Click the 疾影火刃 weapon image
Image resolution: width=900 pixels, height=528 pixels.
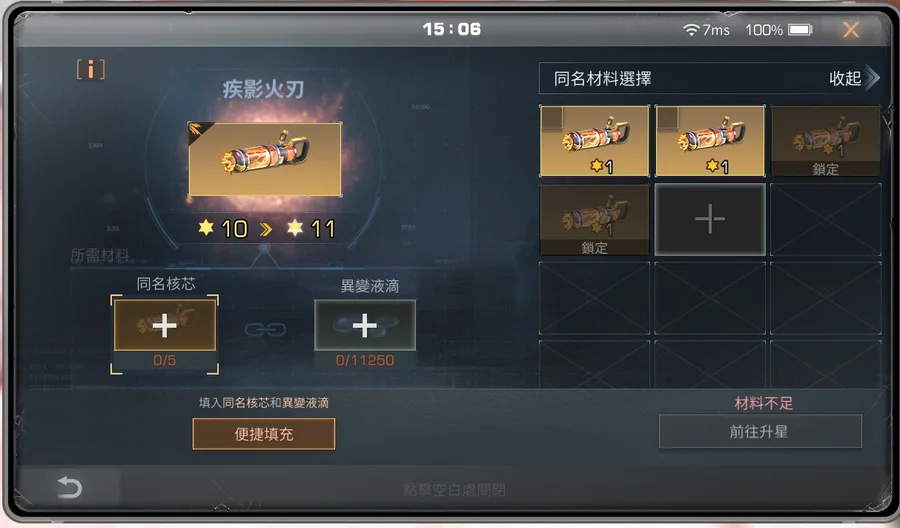click(x=265, y=159)
